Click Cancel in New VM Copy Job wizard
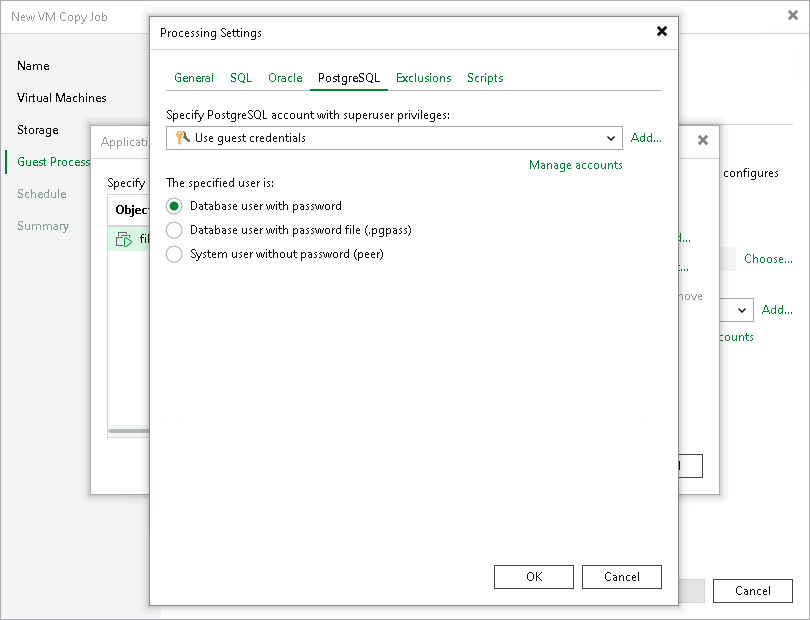This screenshot has width=810, height=620. (x=753, y=591)
